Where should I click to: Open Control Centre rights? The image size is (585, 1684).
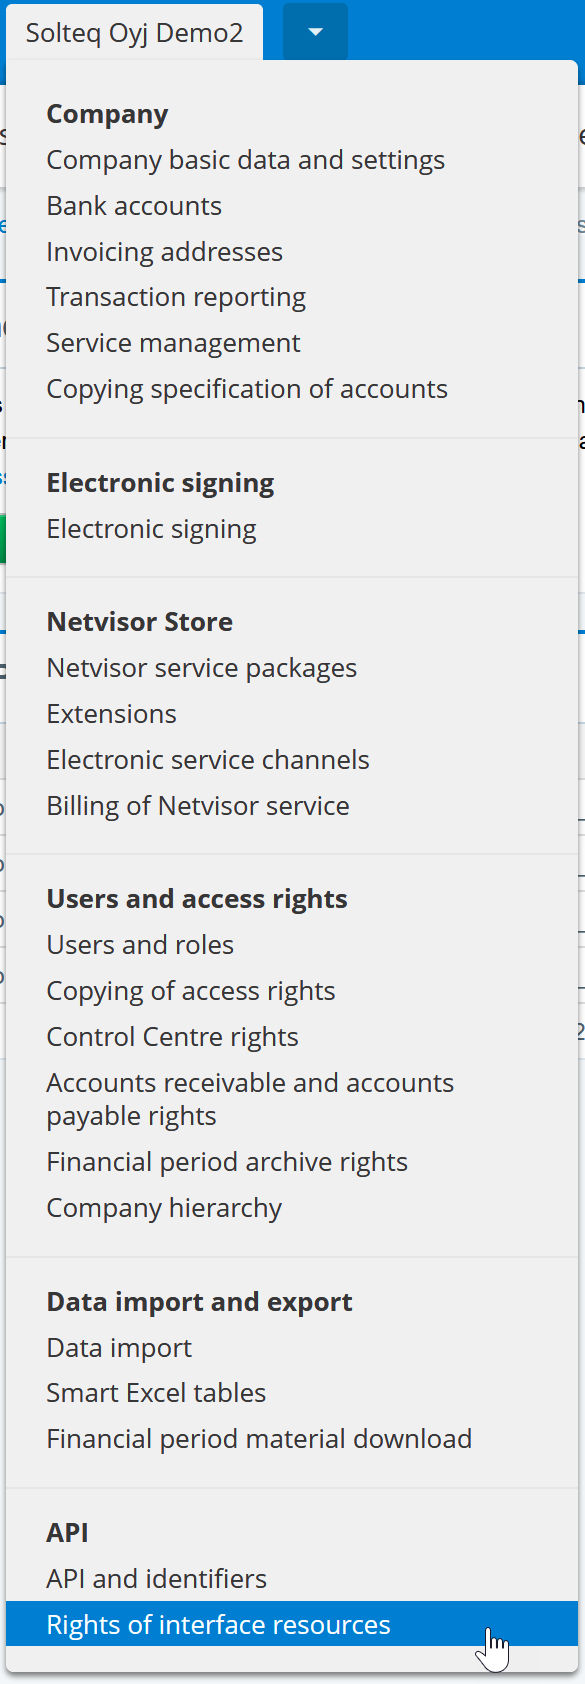(x=172, y=1037)
